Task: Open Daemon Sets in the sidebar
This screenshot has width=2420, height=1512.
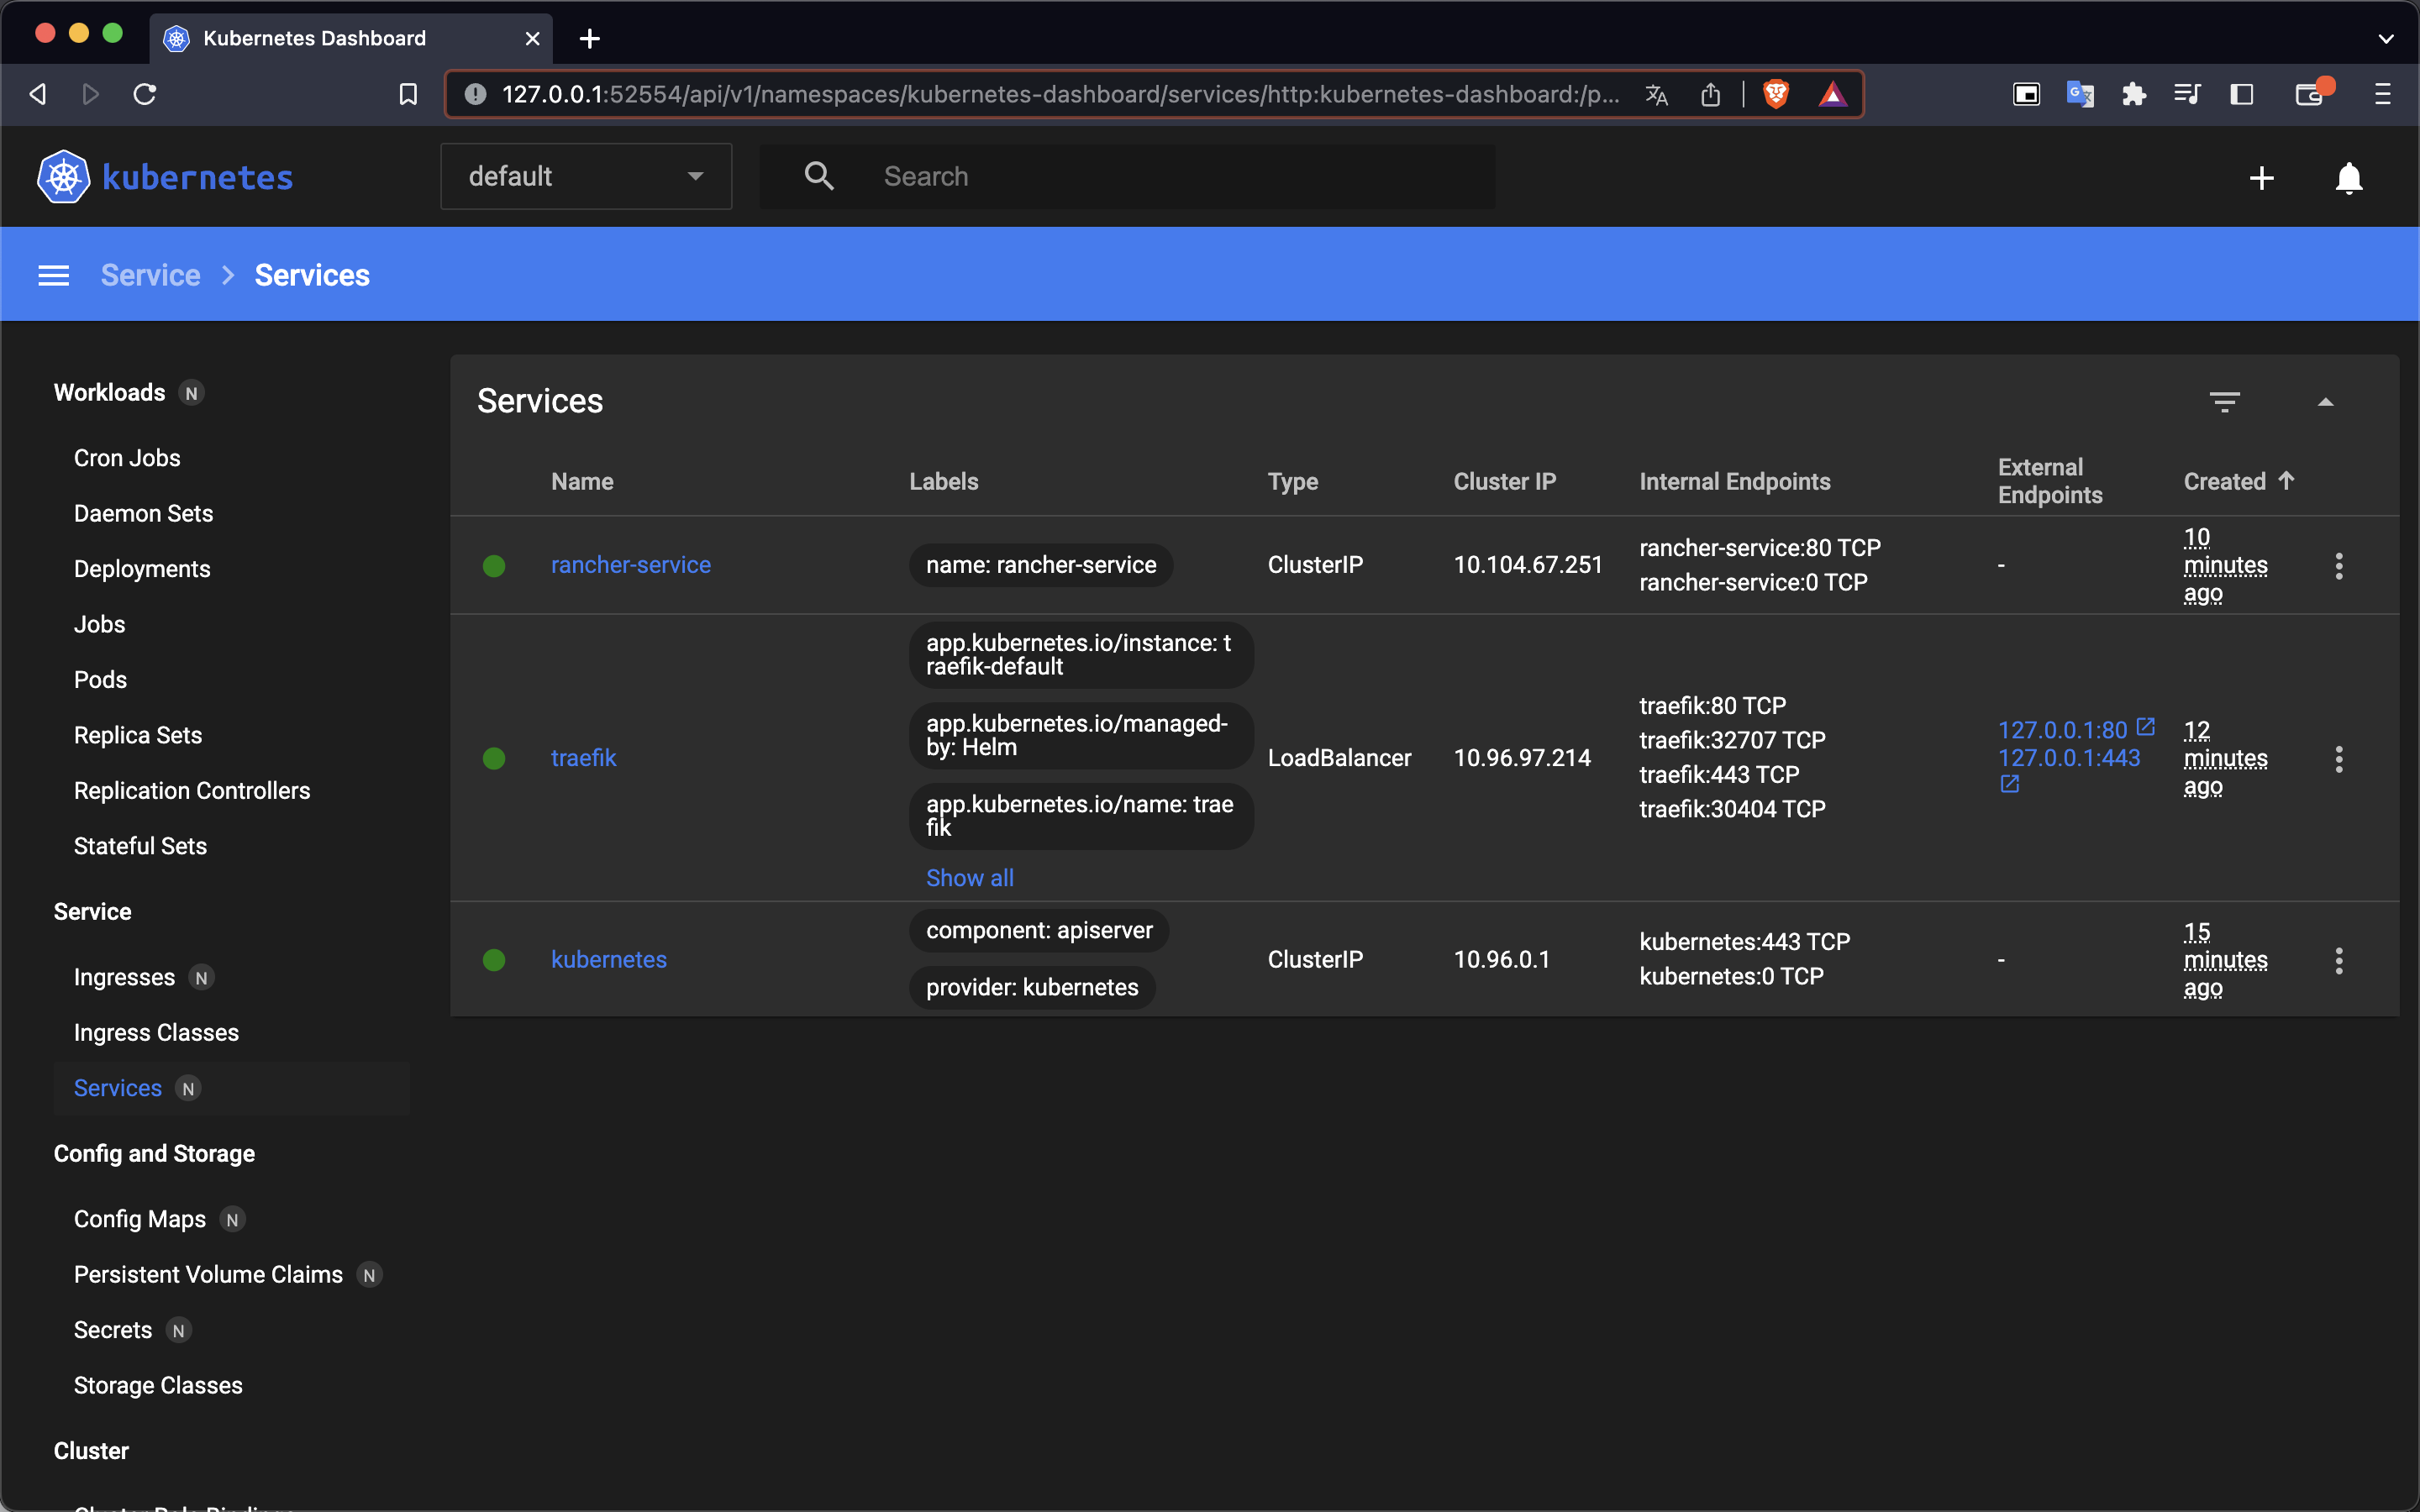Action: tap(143, 513)
